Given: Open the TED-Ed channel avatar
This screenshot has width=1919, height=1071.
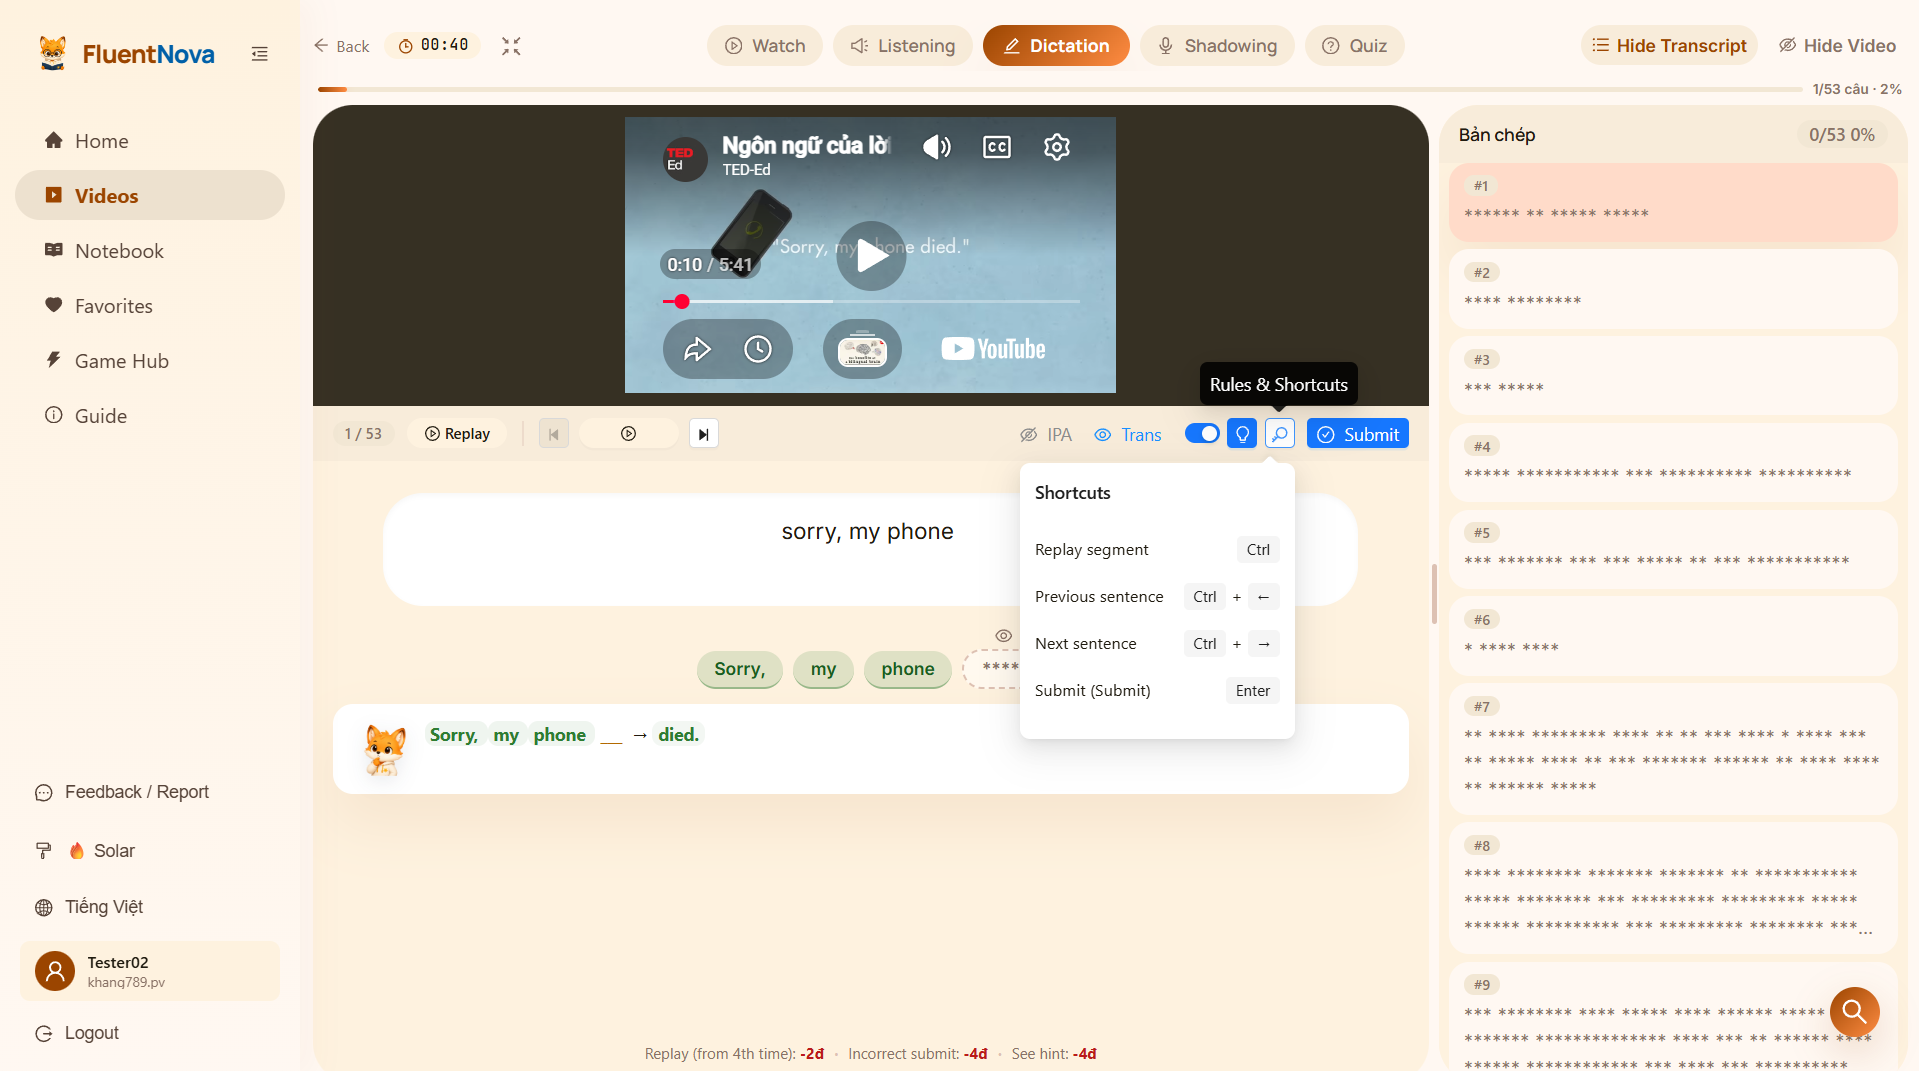Looking at the screenshot, I should tap(685, 158).
